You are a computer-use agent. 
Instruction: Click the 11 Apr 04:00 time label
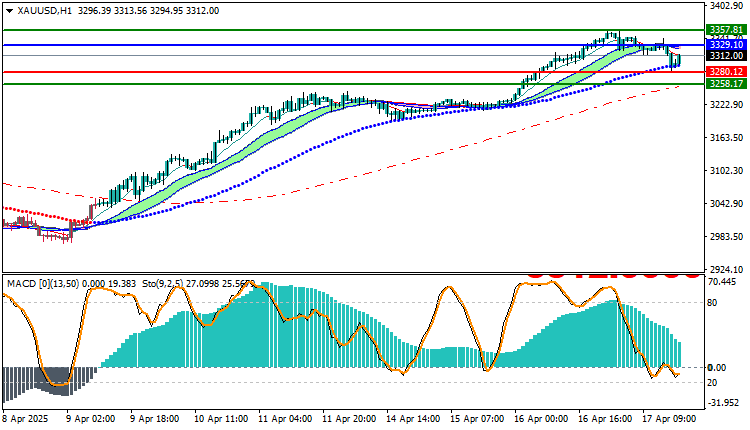pos(285,419)
